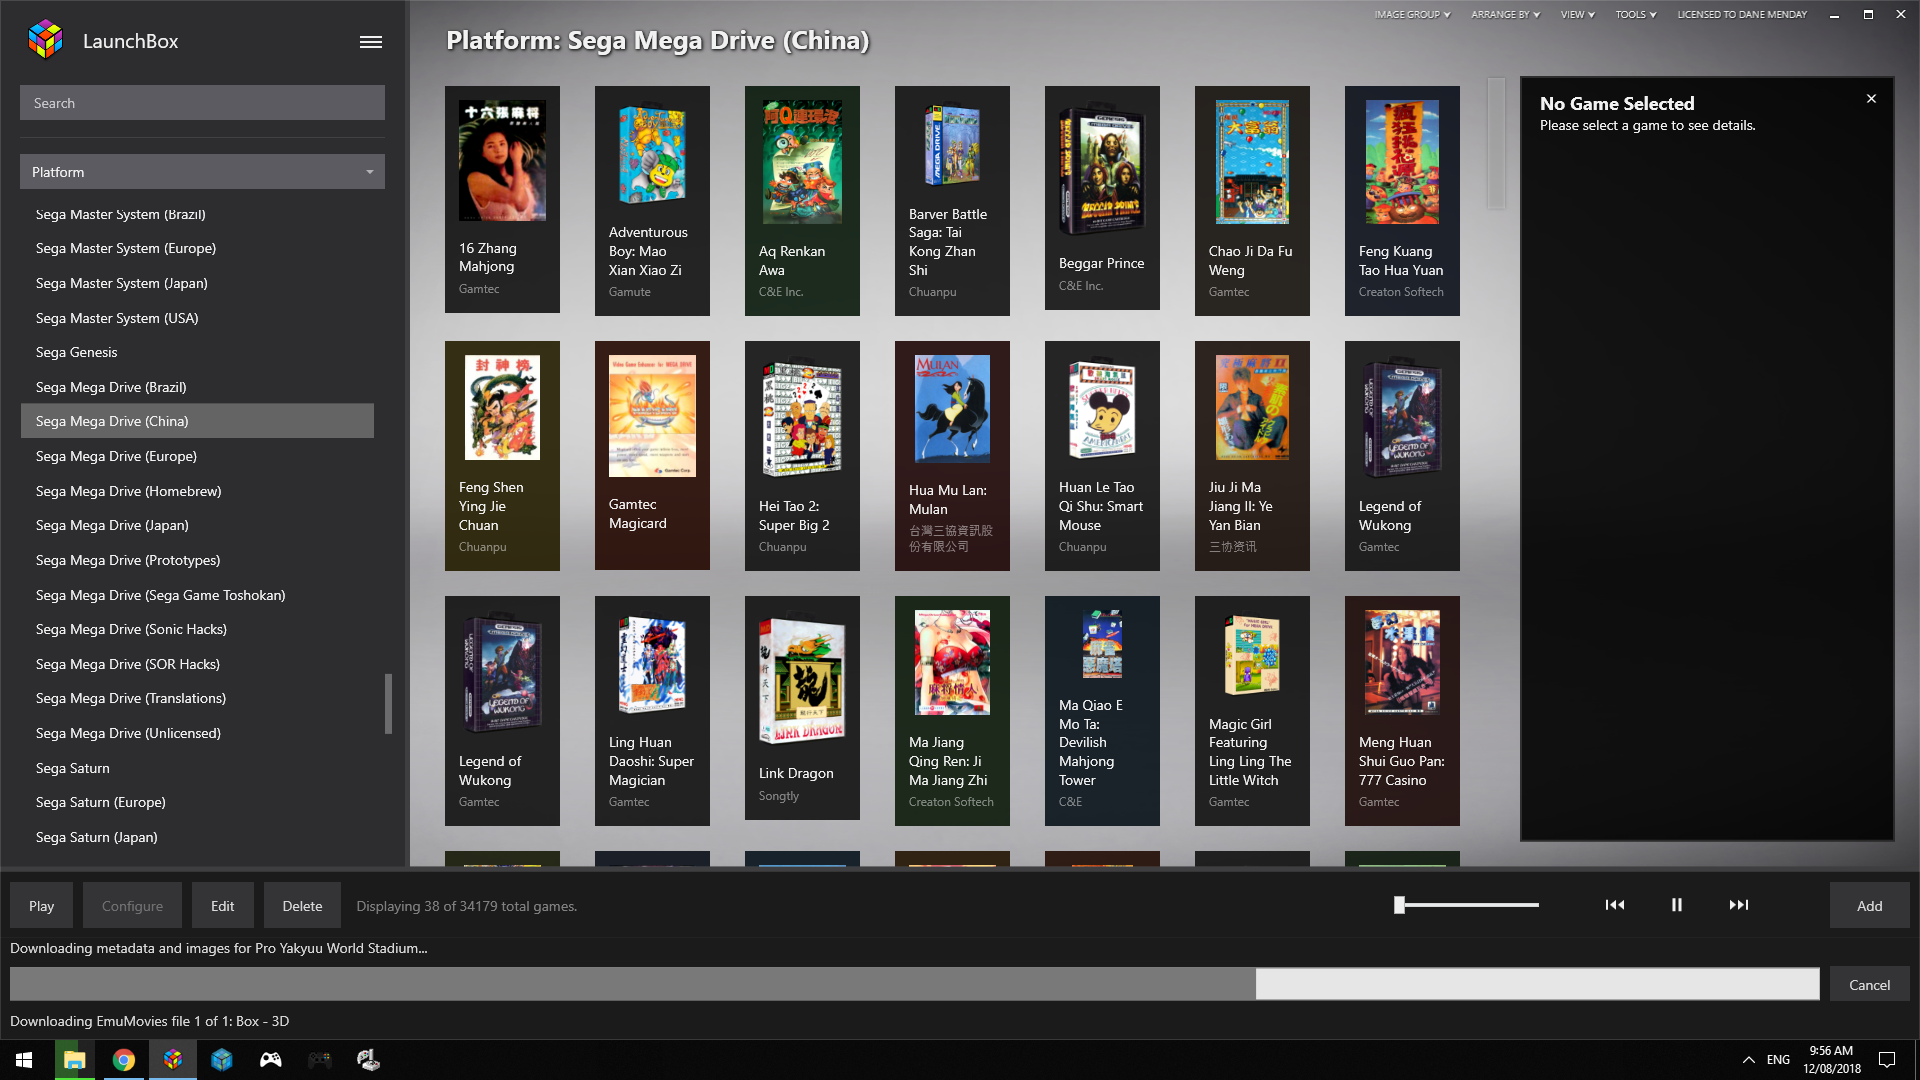Skip to next music track
Image resolution: width=1920 pixels, height=1080 pixels.
pos(1739,905)
